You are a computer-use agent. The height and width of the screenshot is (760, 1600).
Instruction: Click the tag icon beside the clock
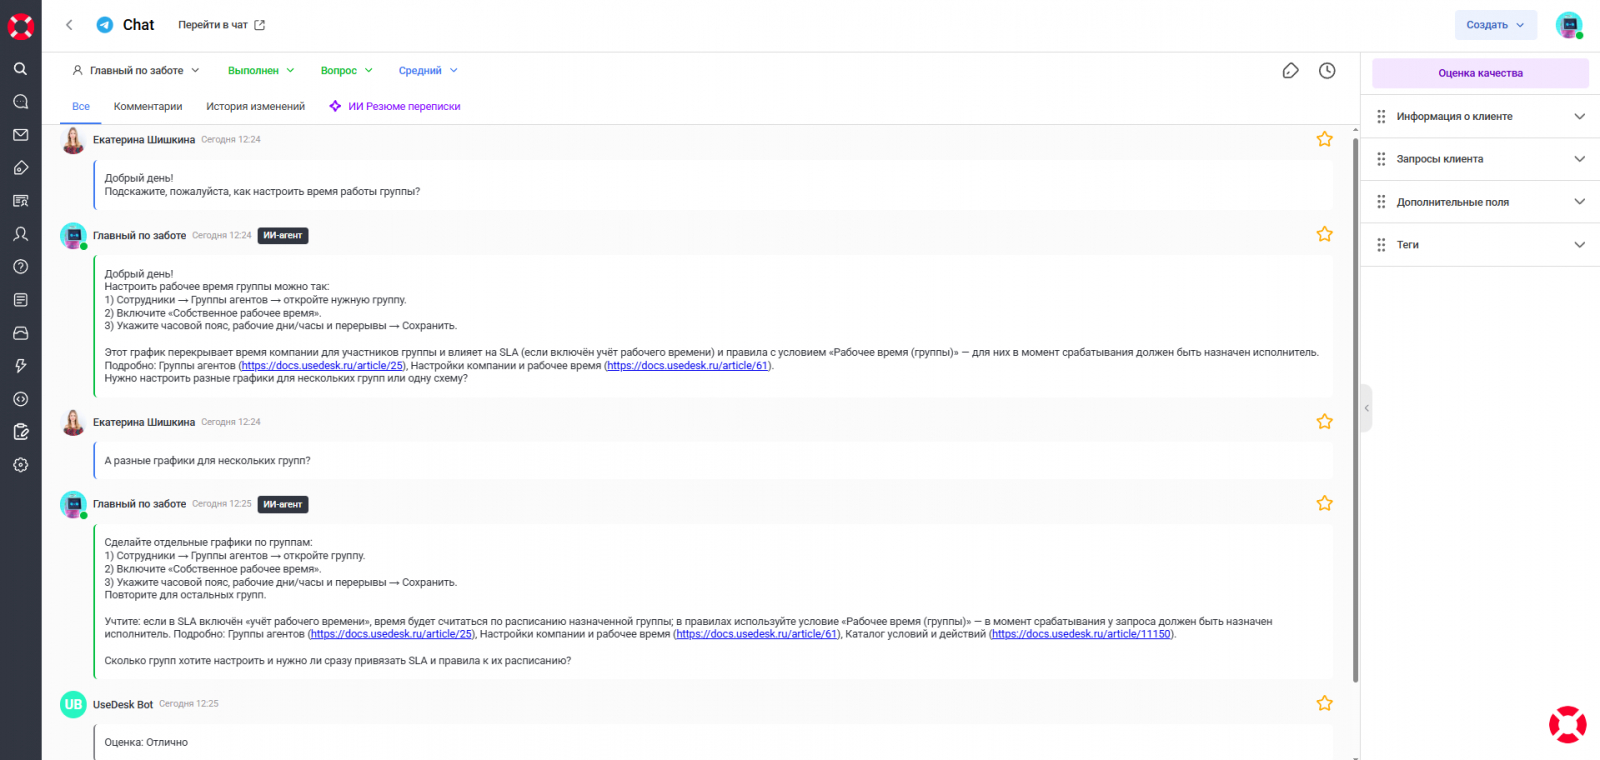tap(1291, 71)
